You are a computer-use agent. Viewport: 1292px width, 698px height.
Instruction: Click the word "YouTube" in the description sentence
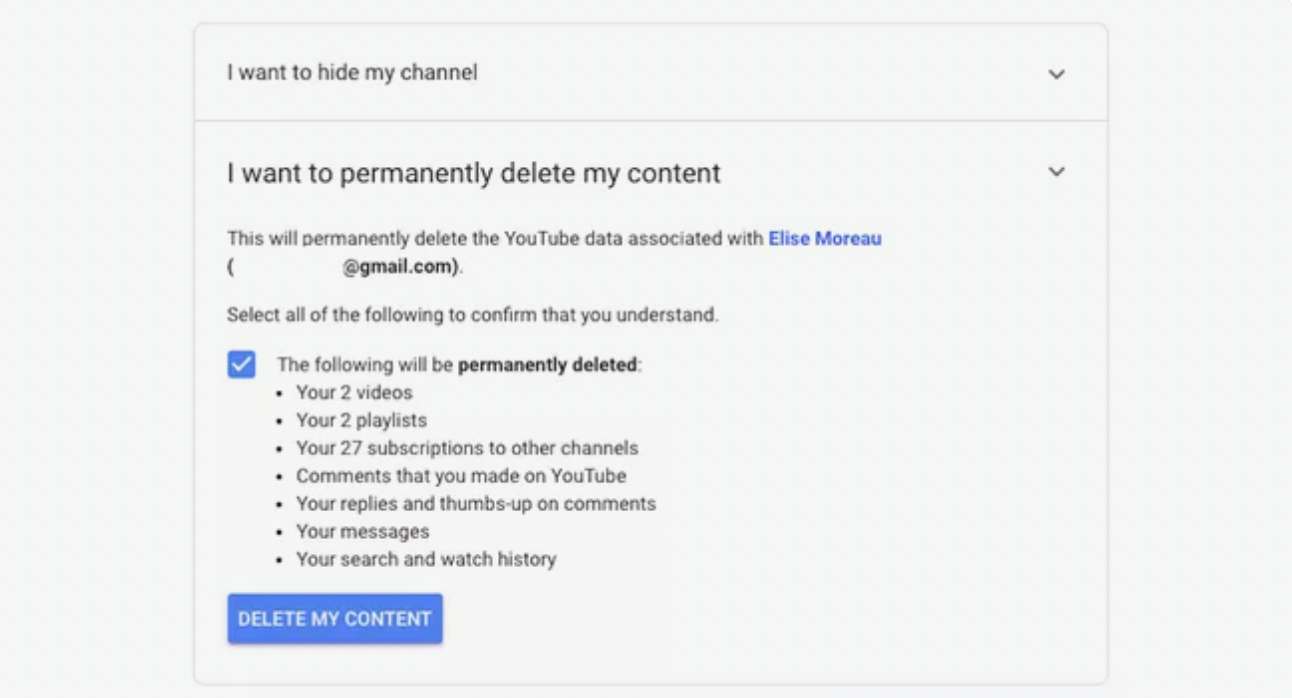tap(539, 239)
